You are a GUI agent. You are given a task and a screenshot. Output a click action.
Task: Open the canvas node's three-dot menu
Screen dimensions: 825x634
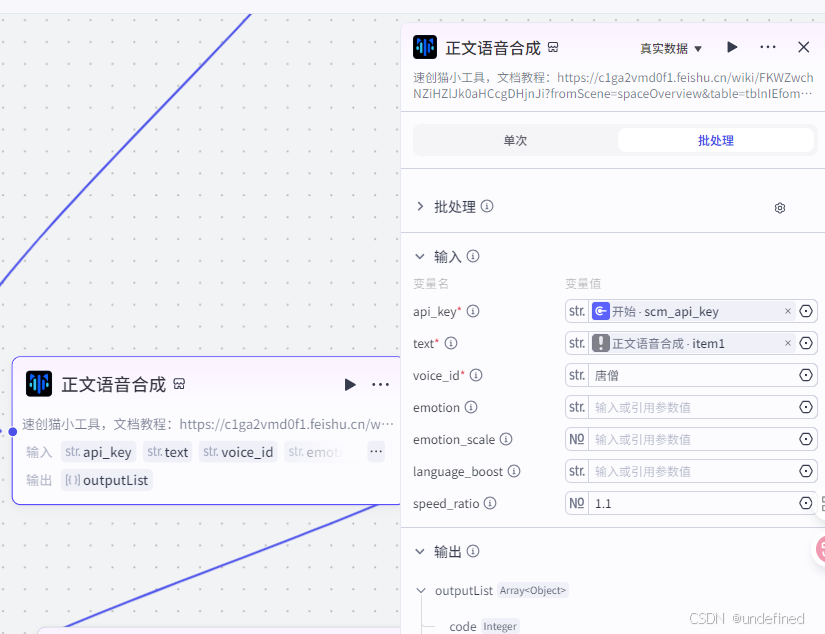click(380, 385)
